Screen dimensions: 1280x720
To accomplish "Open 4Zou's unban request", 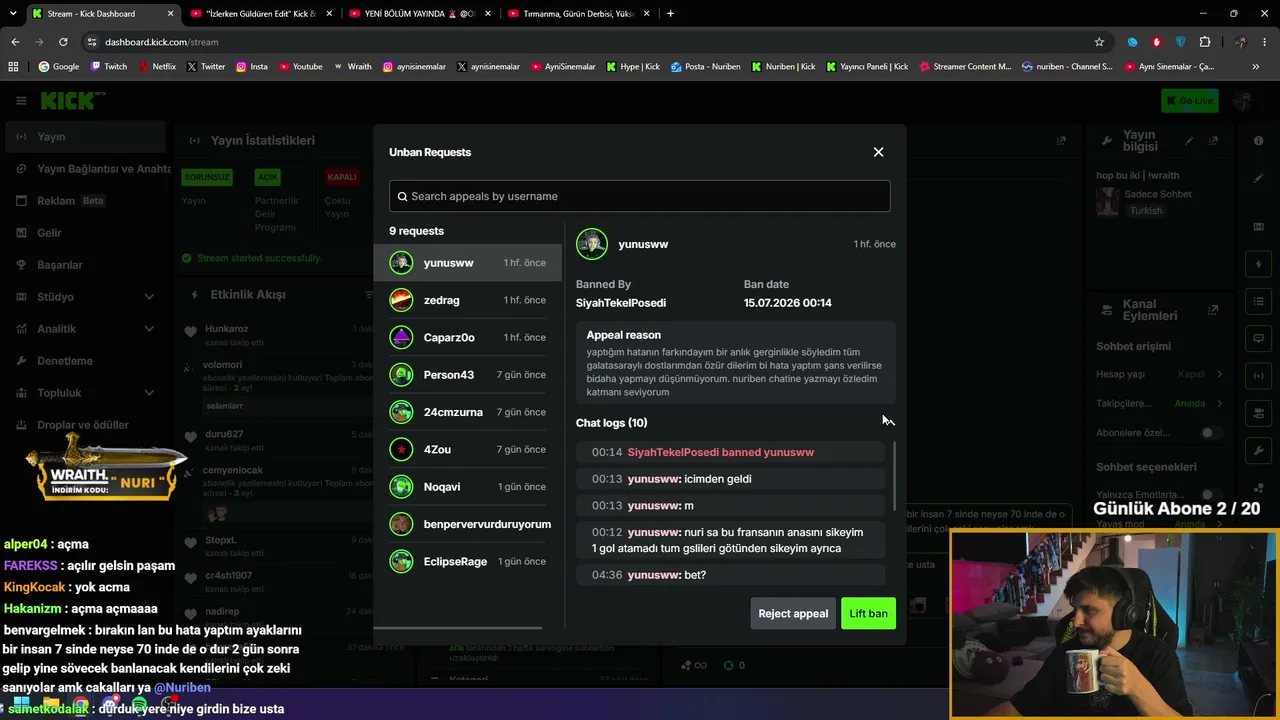I will click(x=468, y=449).
